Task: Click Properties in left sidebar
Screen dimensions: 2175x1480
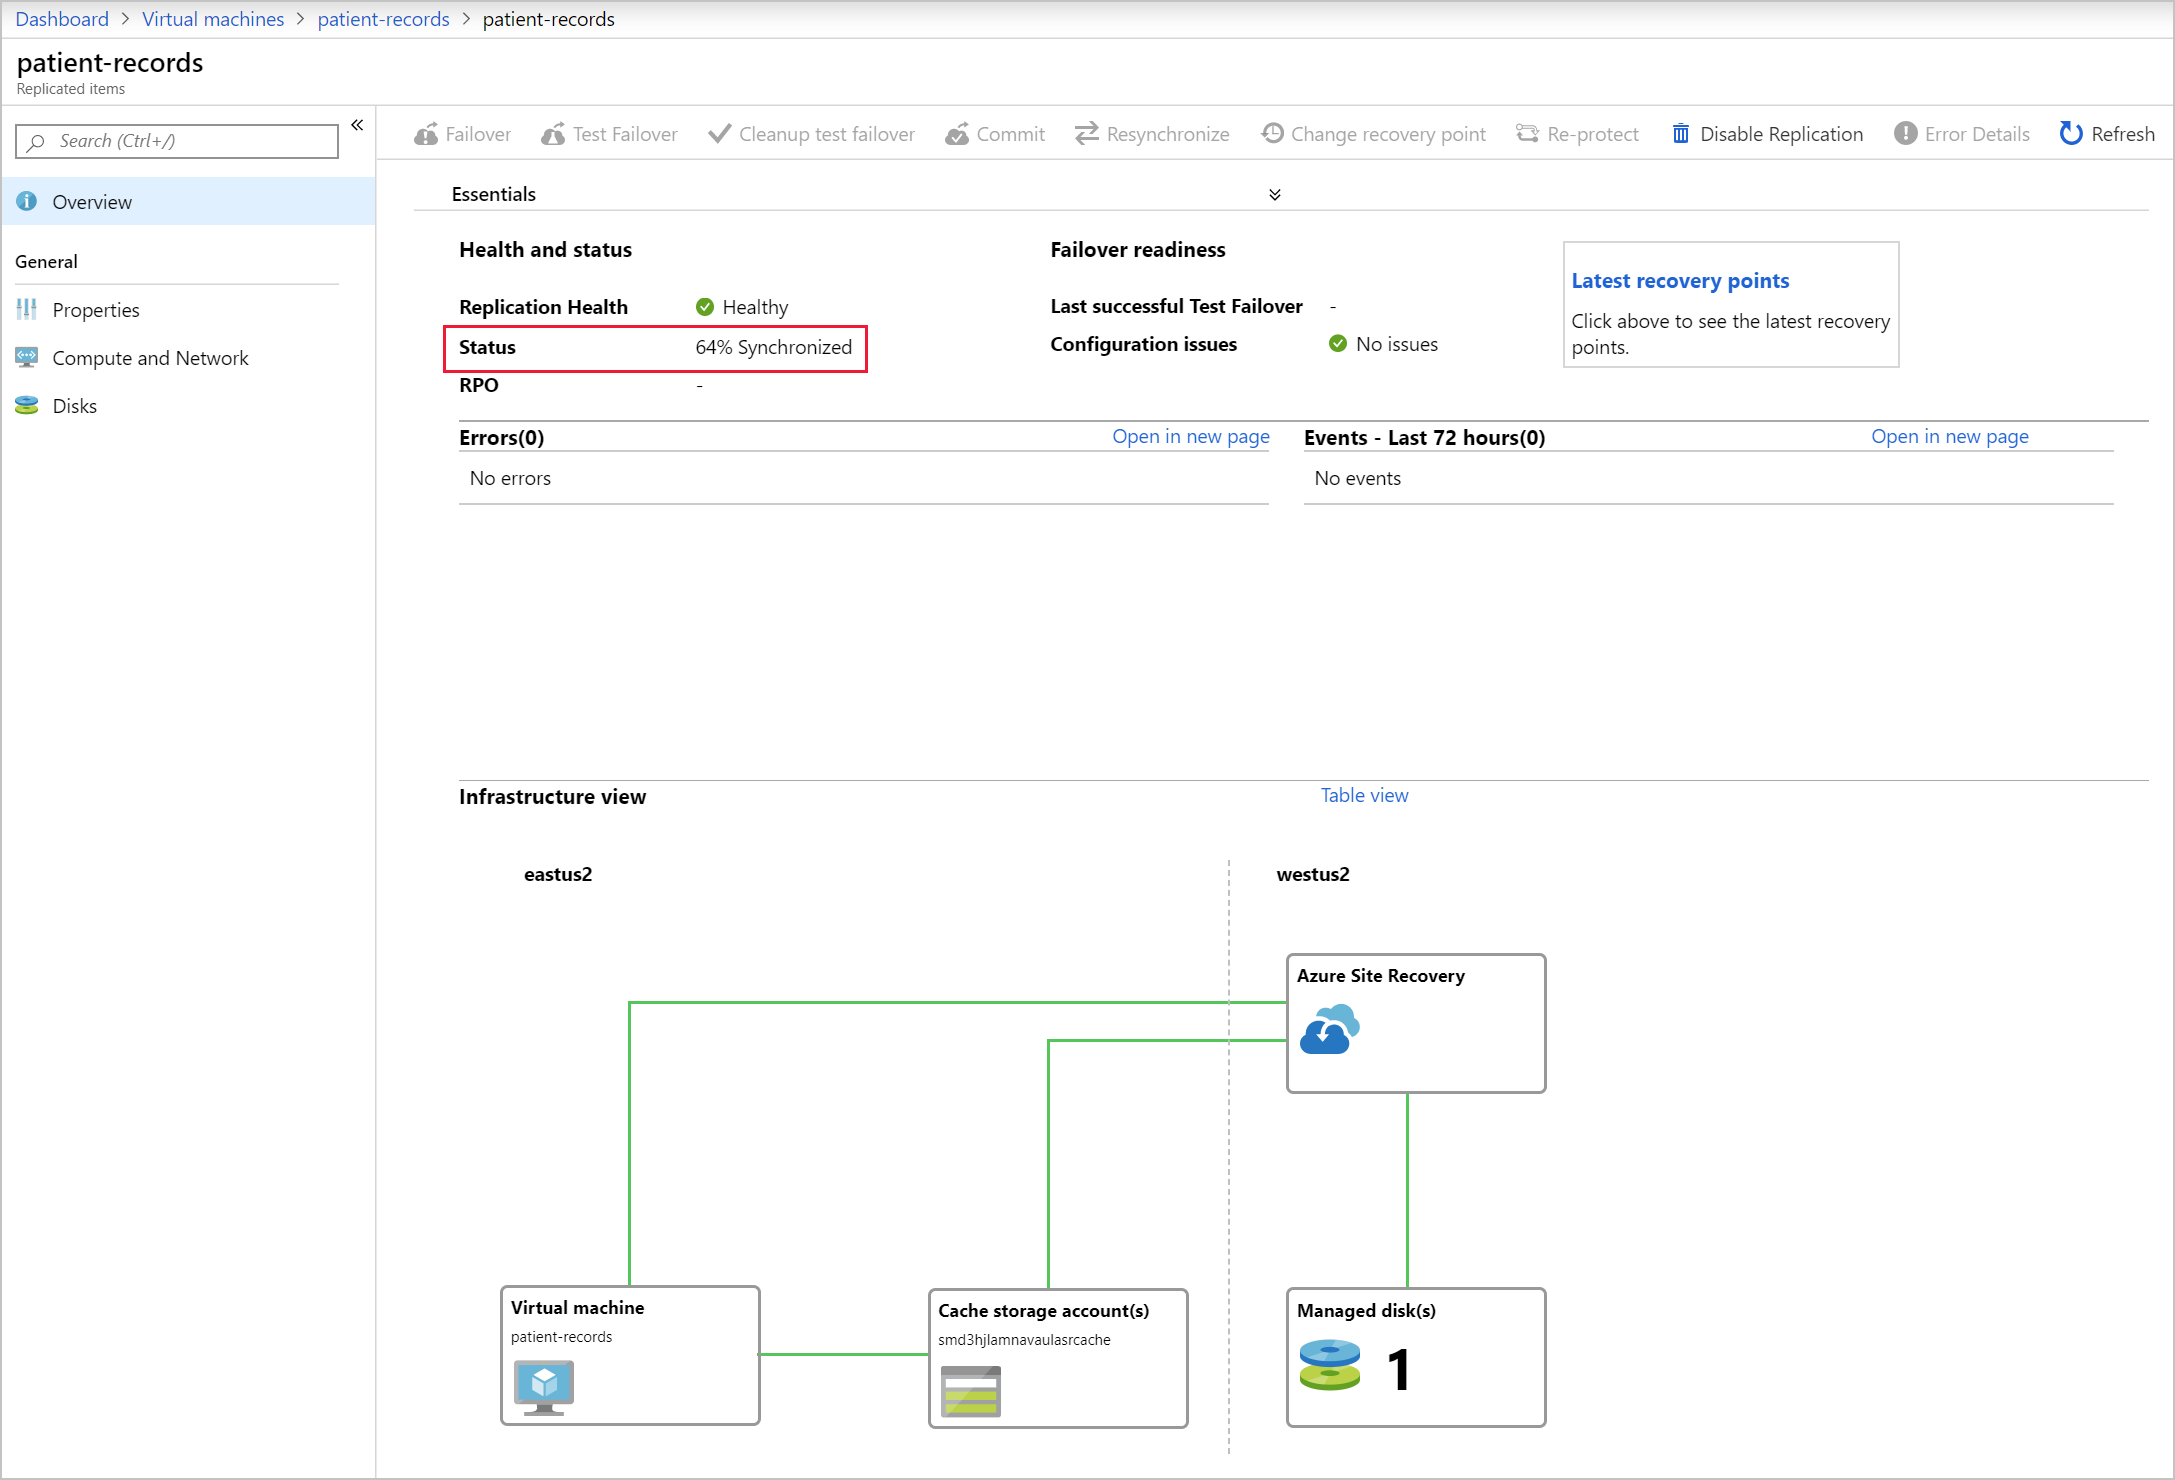Action: click(x=94, y=307)
